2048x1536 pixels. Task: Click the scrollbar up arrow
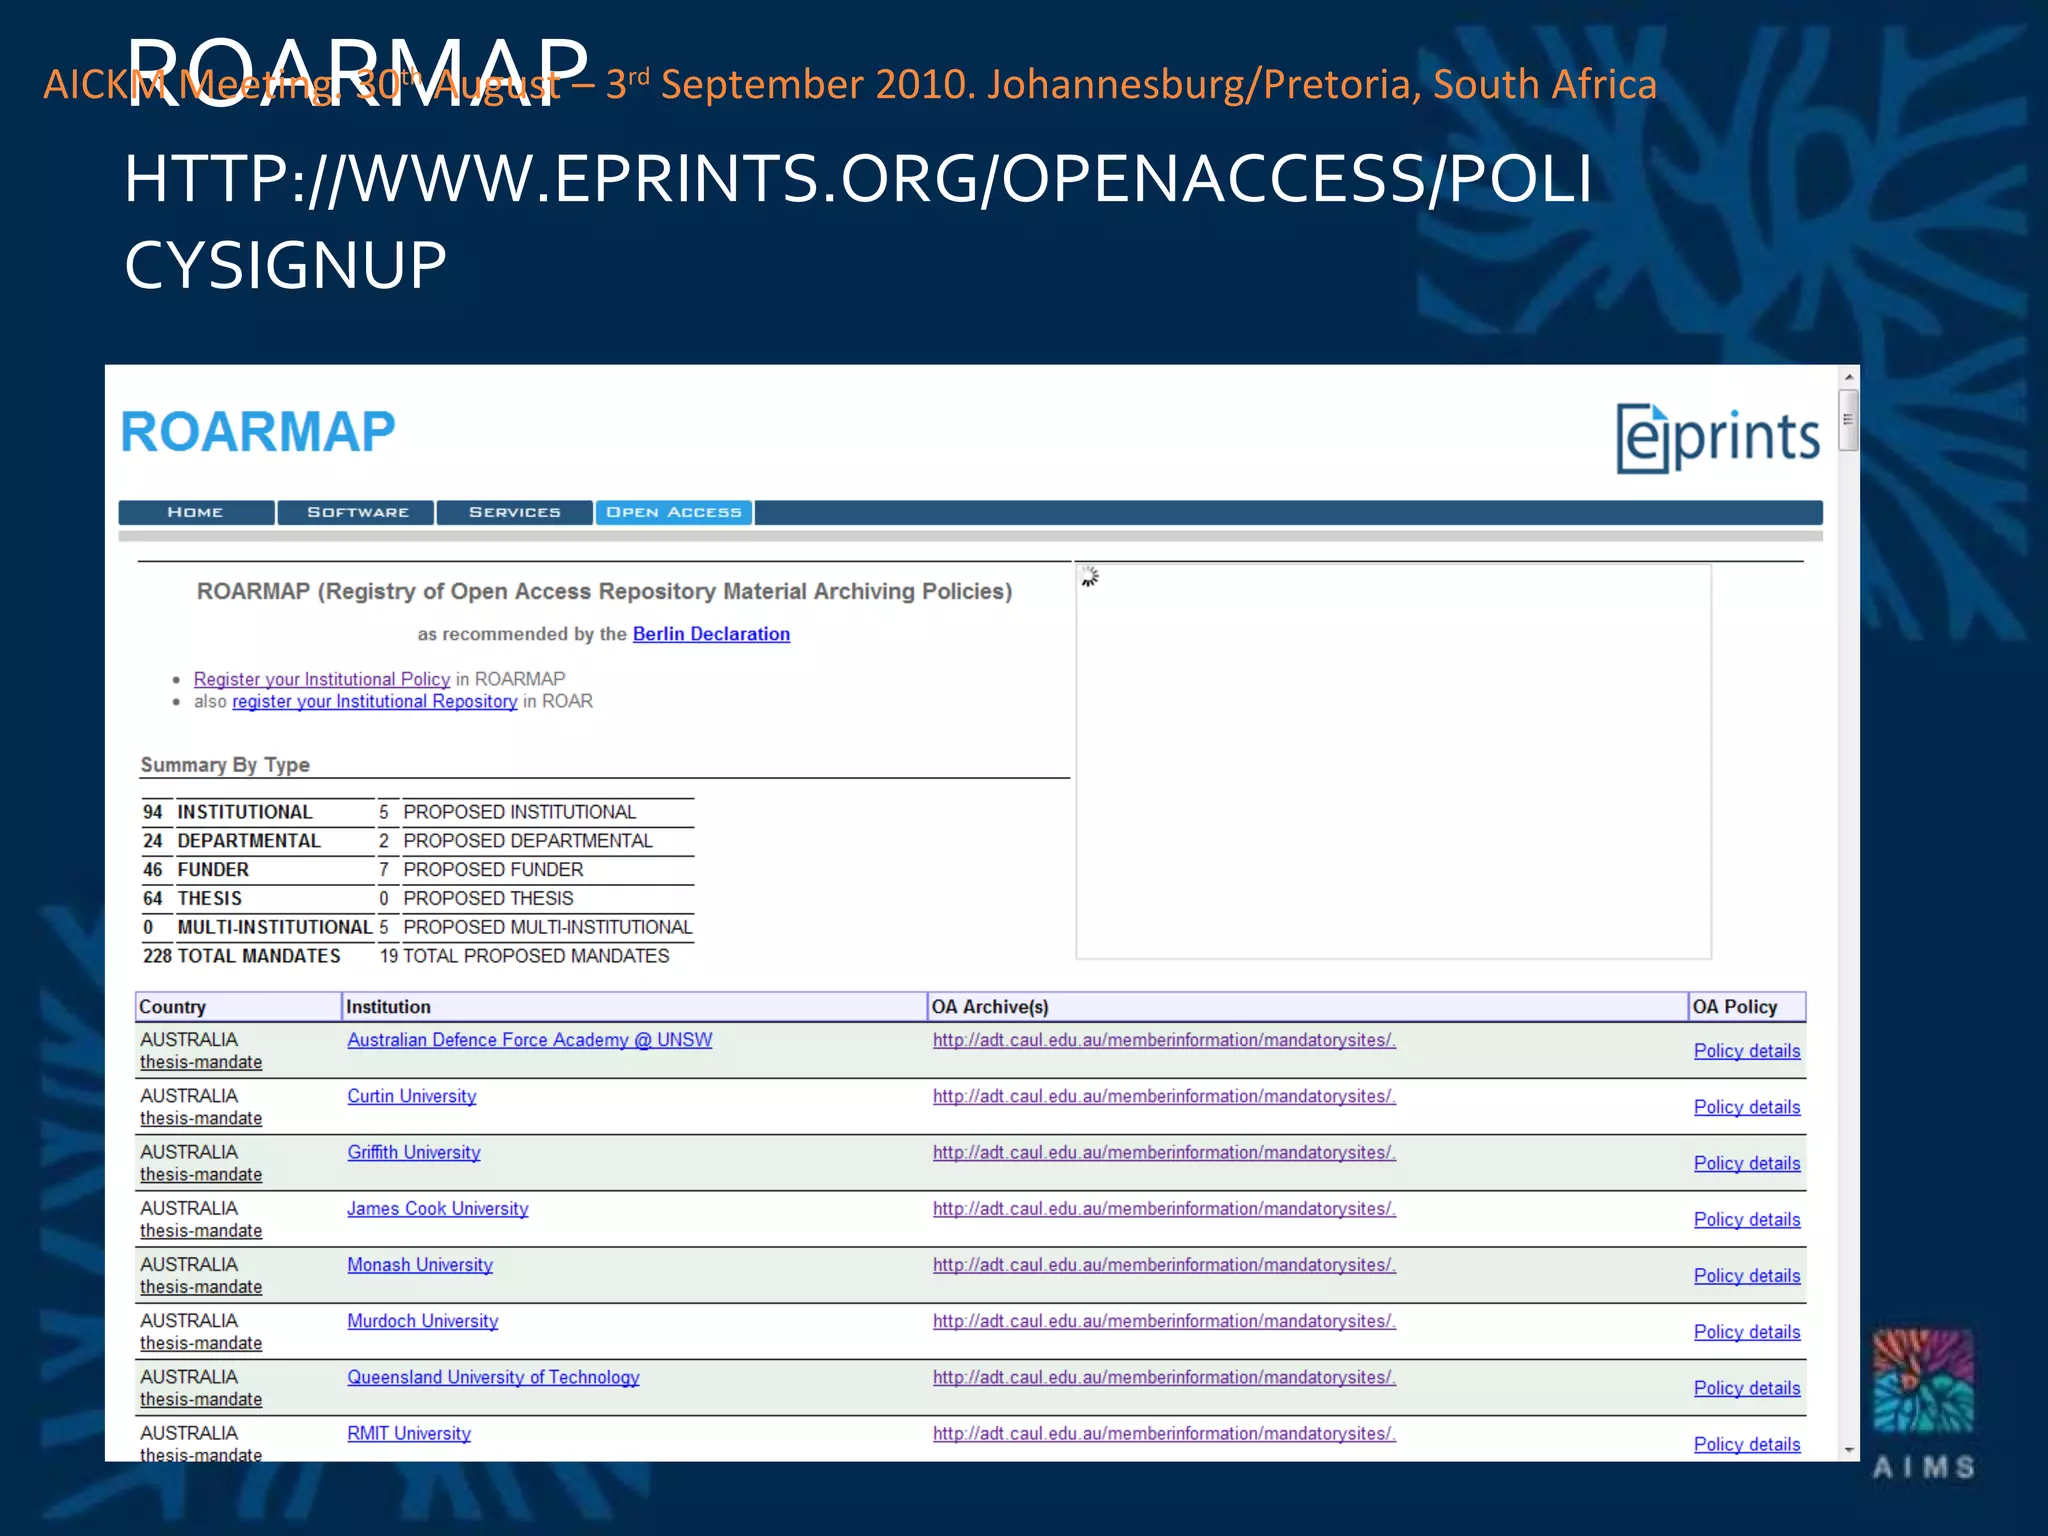(x=1849, y=377)
